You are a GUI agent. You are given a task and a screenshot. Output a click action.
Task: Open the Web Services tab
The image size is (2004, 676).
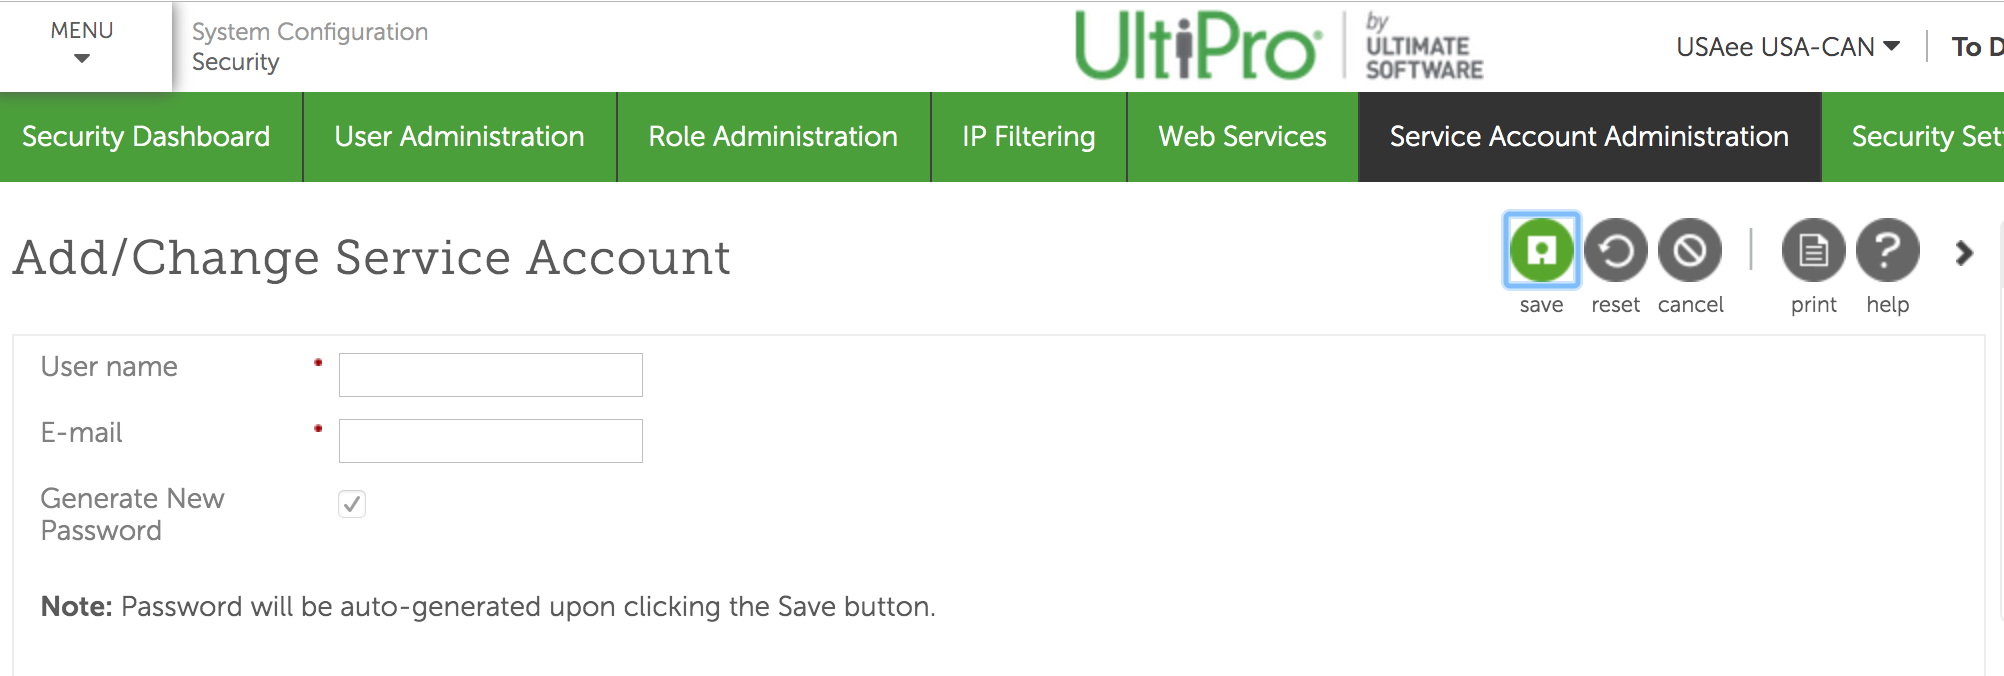coord(1242,137)
